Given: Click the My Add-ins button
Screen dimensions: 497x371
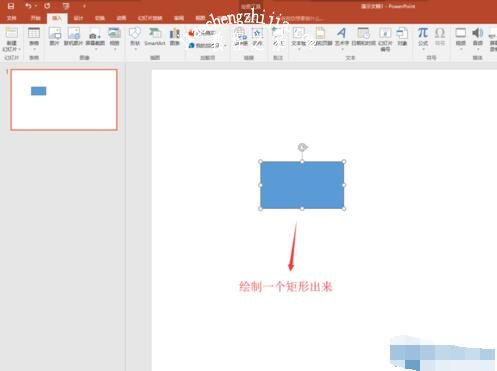Looking at the screenshot, I should (204, 45).
